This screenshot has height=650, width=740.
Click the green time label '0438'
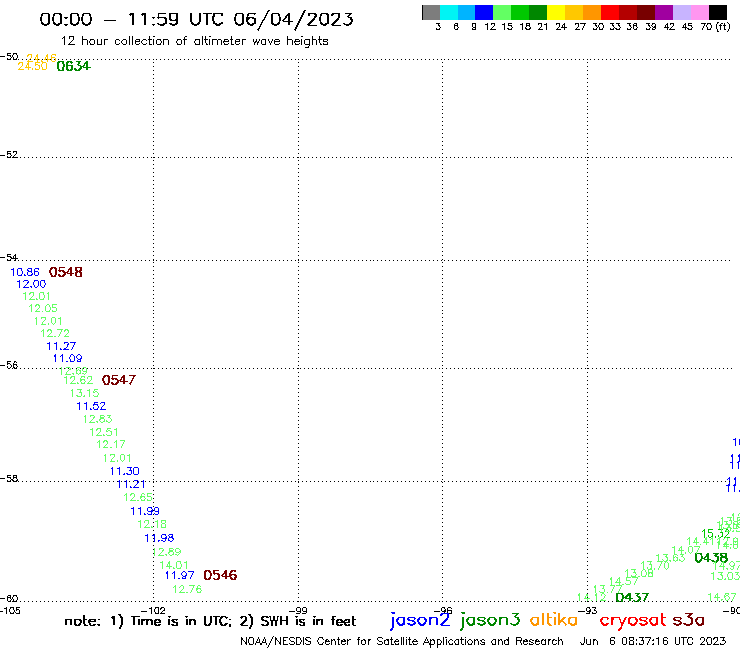(711, 557)
